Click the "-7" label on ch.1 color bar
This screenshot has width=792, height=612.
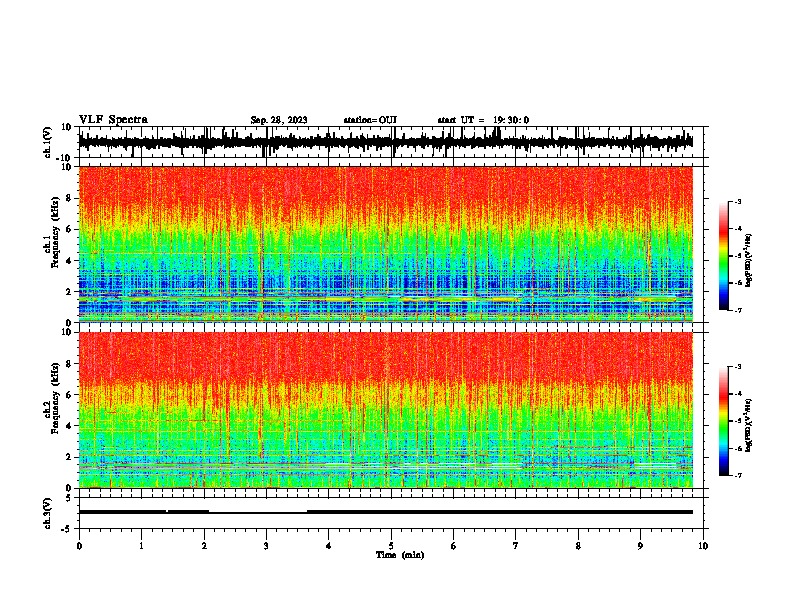click(737, 310)
